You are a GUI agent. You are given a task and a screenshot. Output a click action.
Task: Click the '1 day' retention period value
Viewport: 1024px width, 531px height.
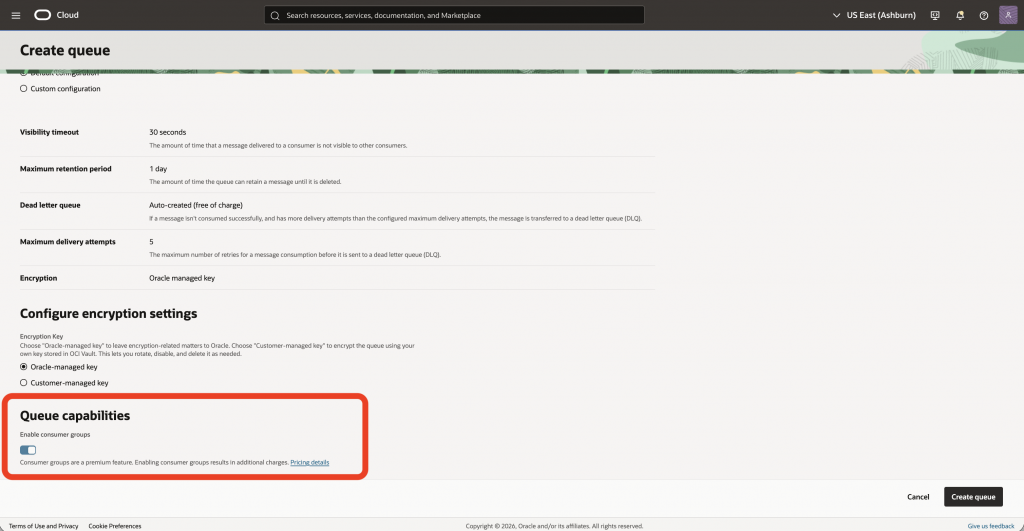pos(158,169)
